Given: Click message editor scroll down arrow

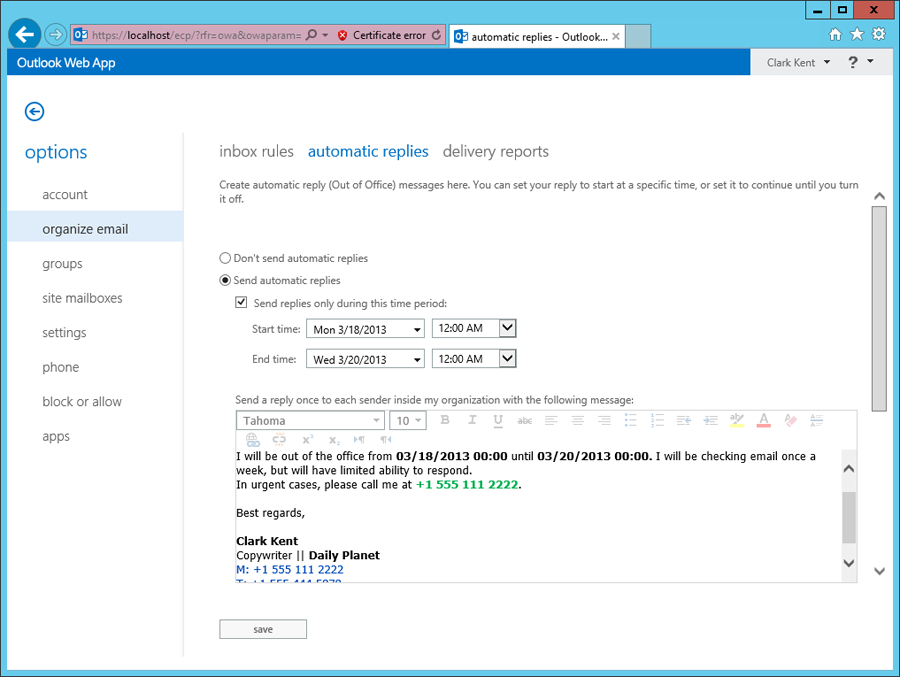Looking at the screenshot, I should click(x=849, y=563).
